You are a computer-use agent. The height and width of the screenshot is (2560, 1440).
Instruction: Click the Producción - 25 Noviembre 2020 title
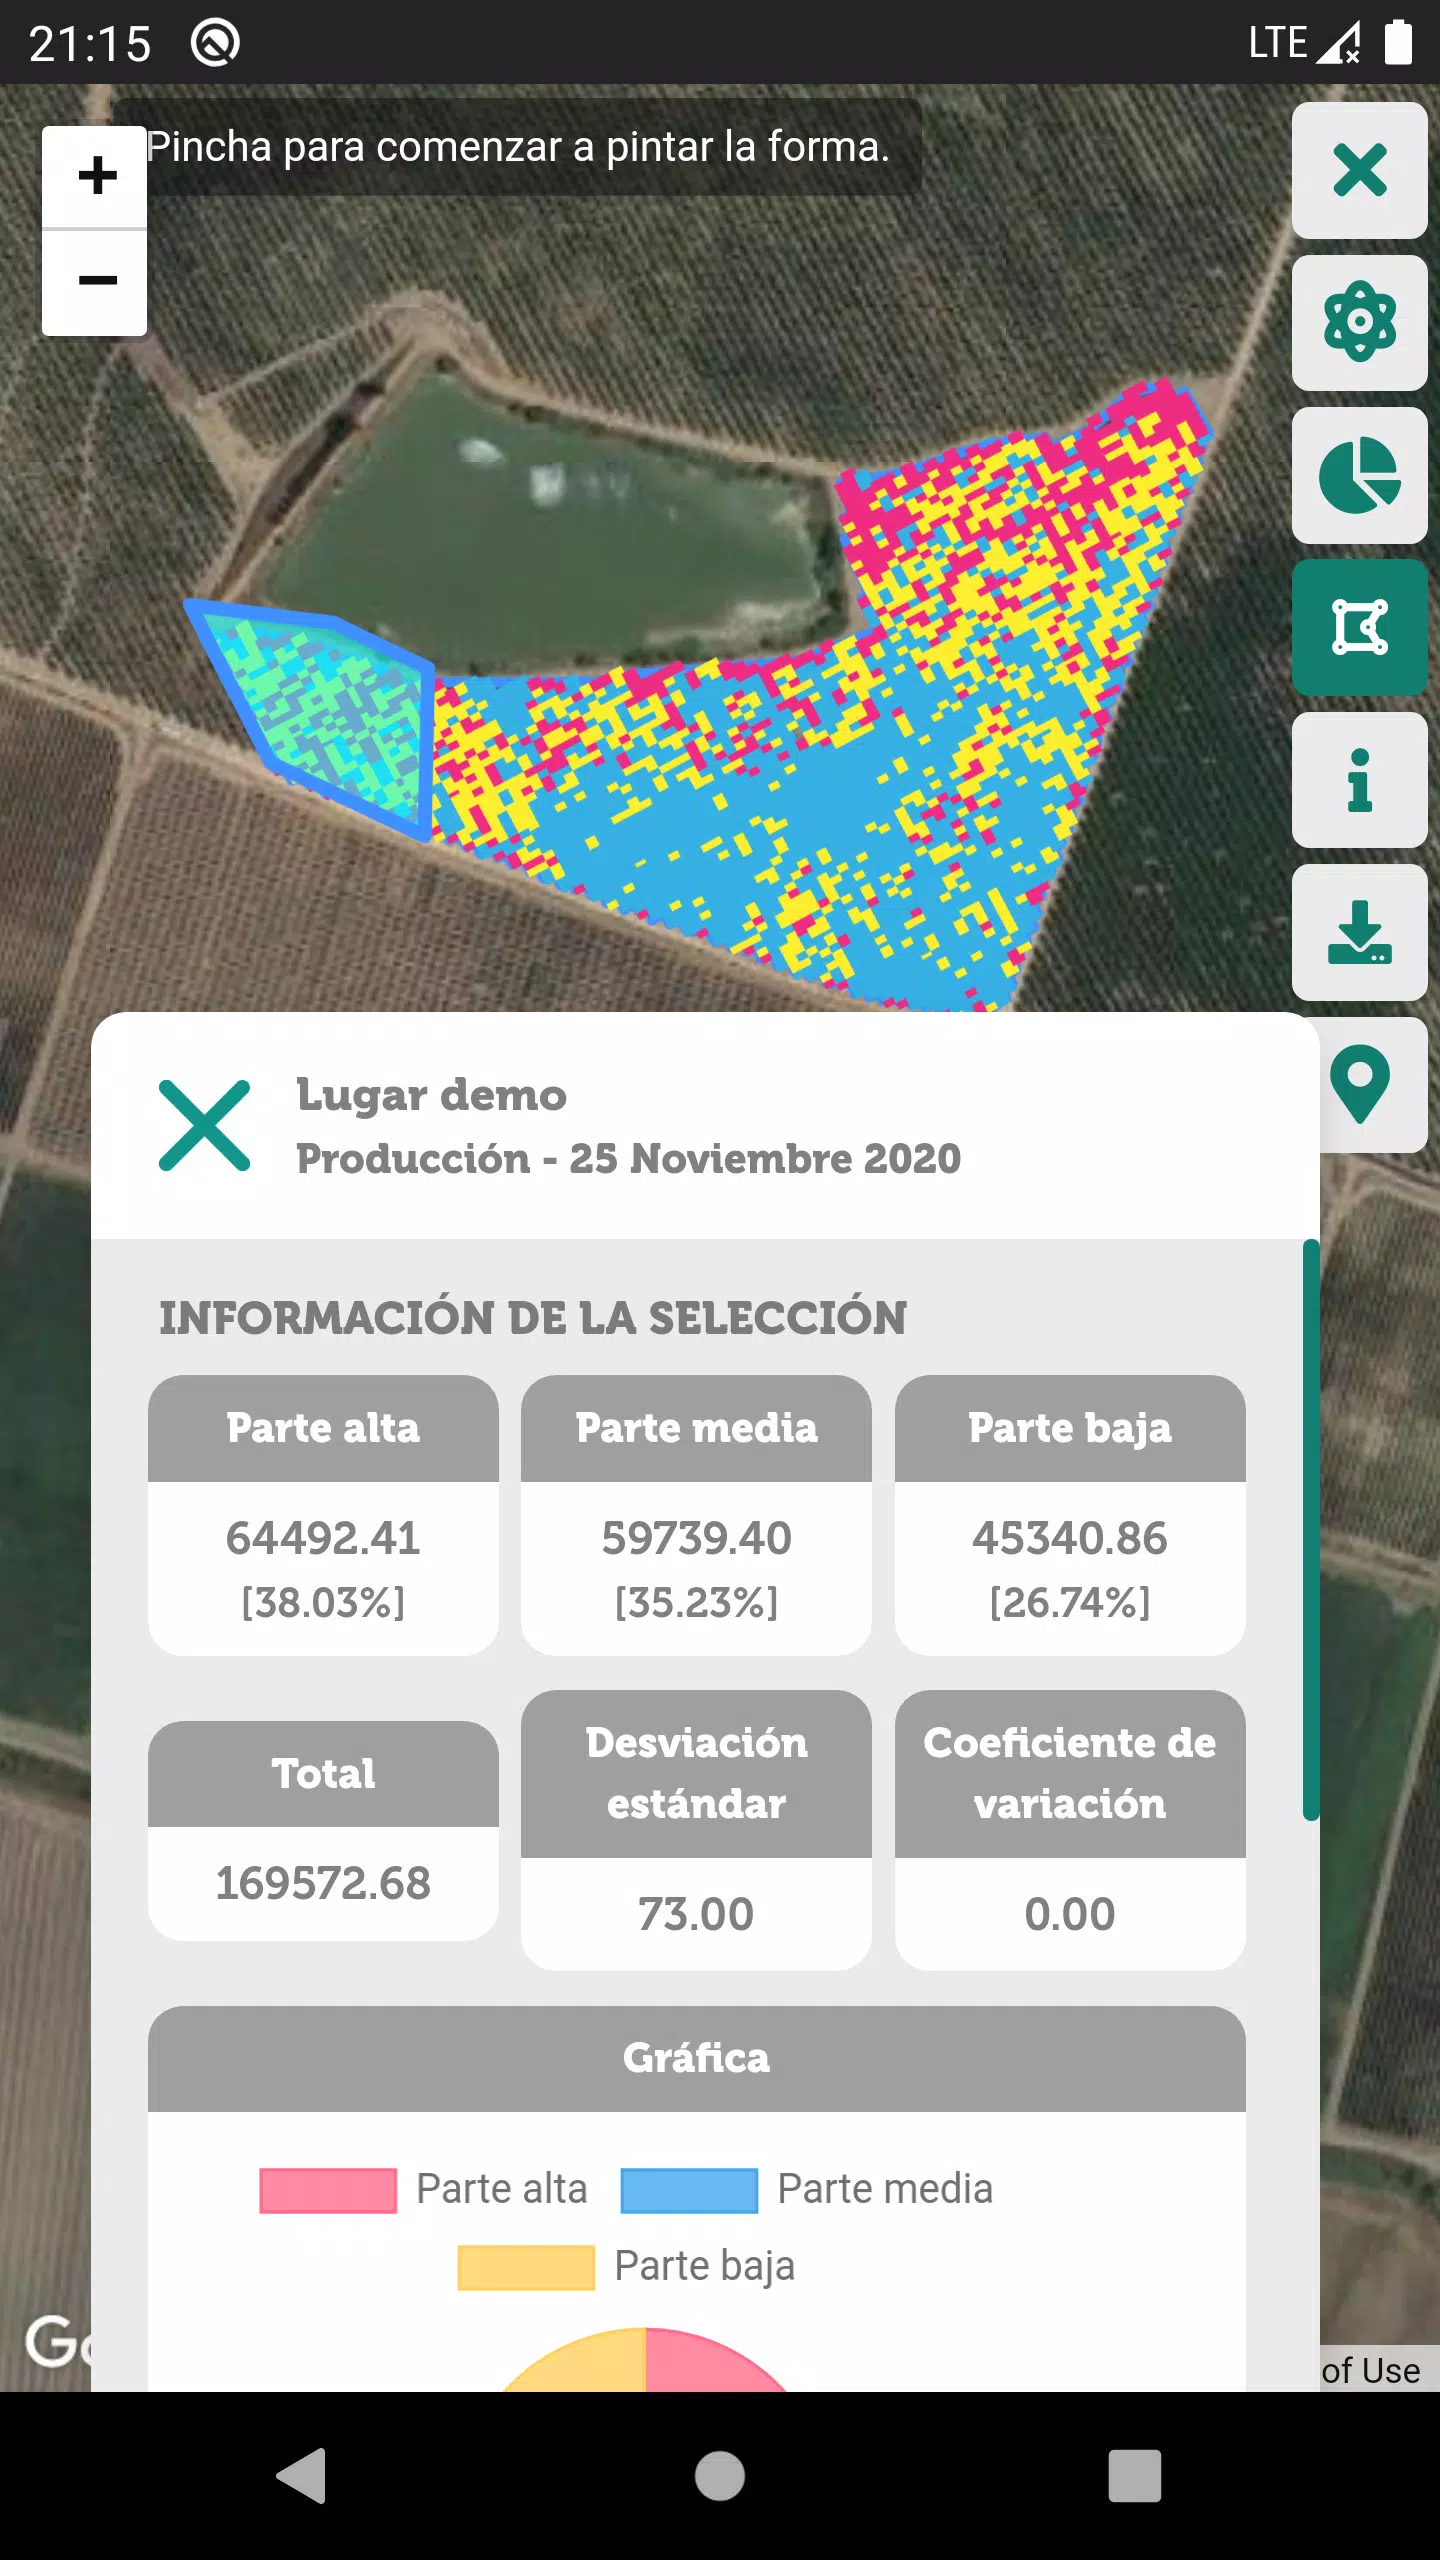(628, 1159)
